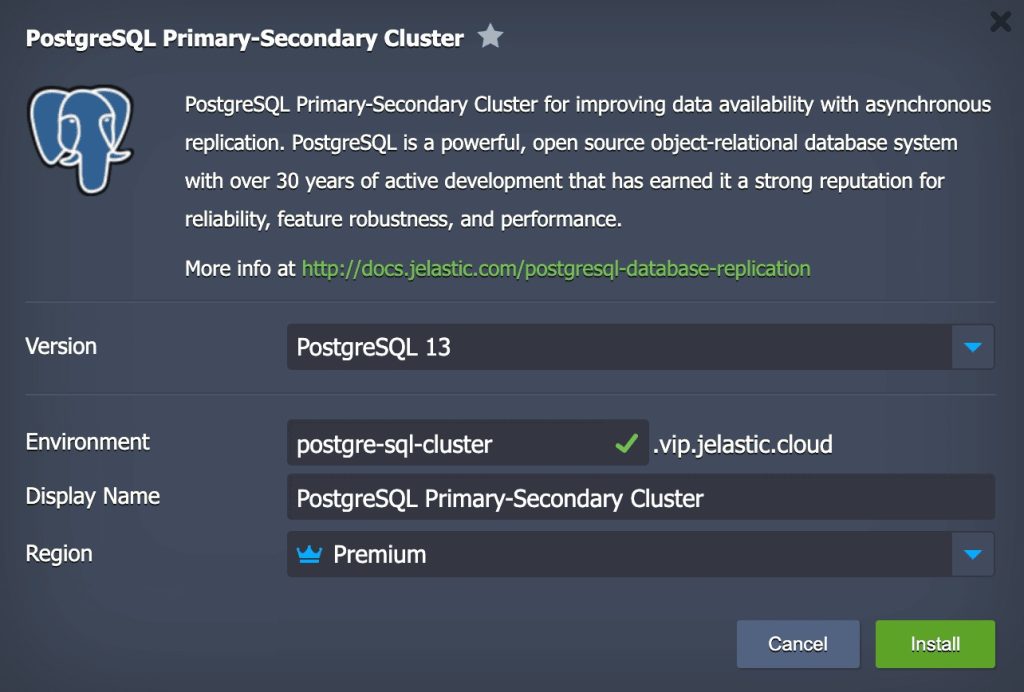Click the green checkmark in Environment field

[626, 444]
